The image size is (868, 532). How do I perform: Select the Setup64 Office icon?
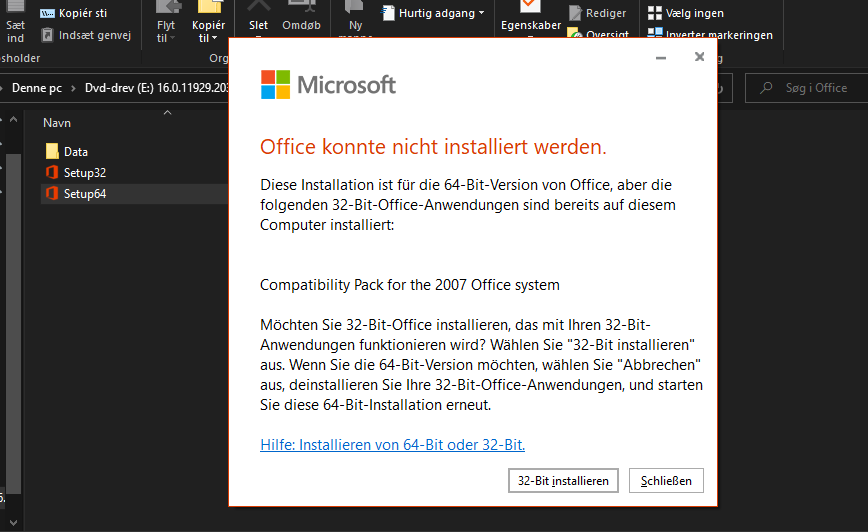[52, 193]
